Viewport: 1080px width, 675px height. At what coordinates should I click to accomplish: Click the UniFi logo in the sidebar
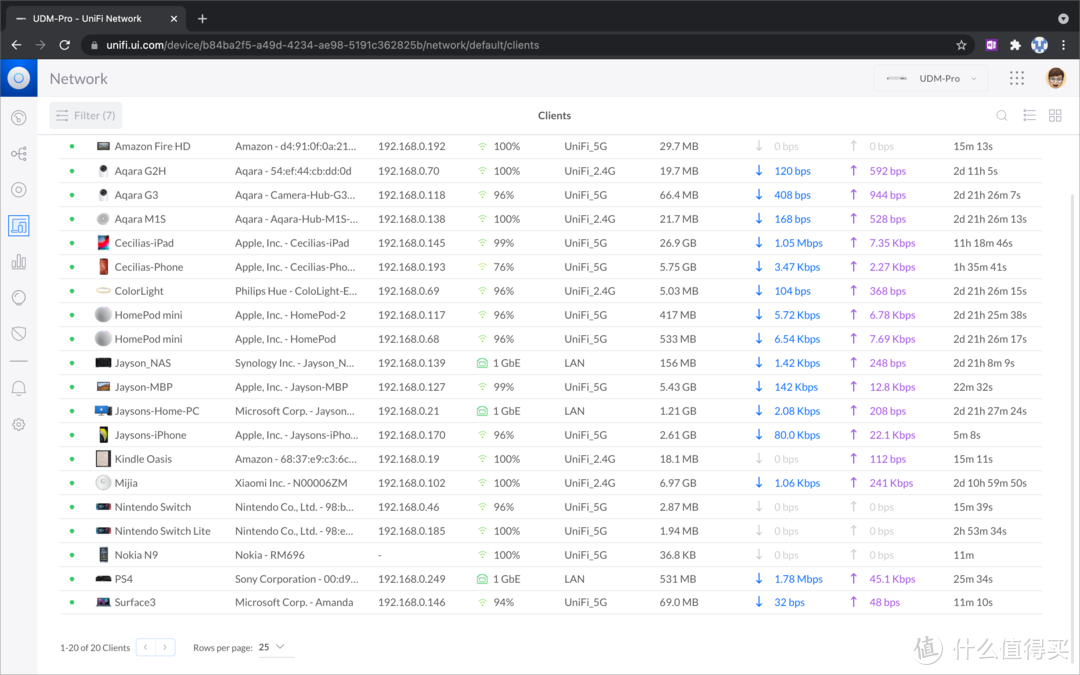19,78
